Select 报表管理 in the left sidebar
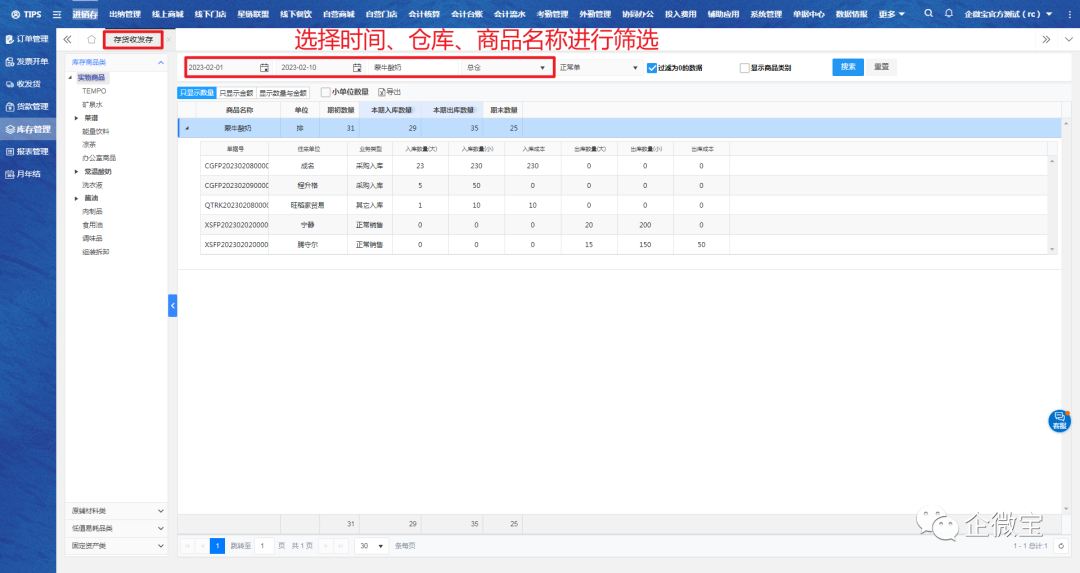The height and width of the screenshot is (573, 1080). click(28, 152)
